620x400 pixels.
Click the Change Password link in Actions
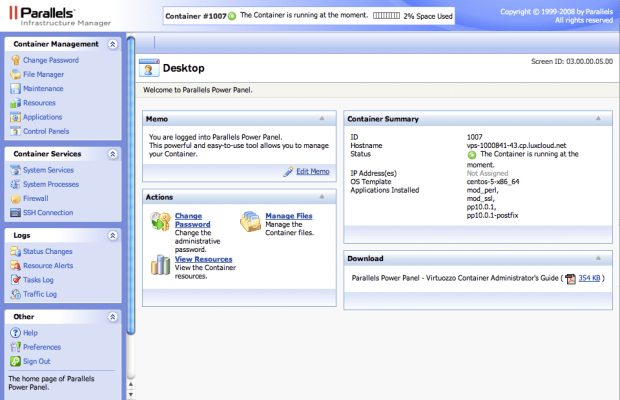pos(193,220)
